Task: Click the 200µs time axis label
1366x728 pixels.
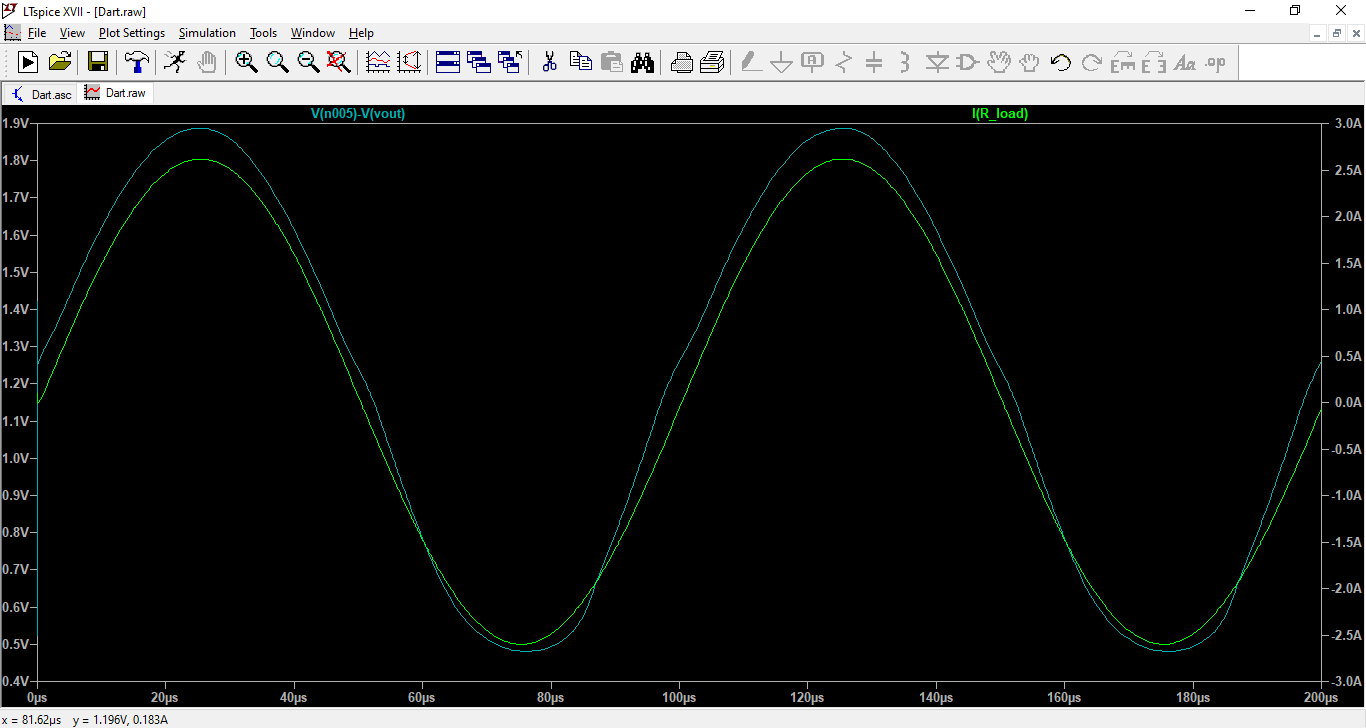Action: point(1321,697)
